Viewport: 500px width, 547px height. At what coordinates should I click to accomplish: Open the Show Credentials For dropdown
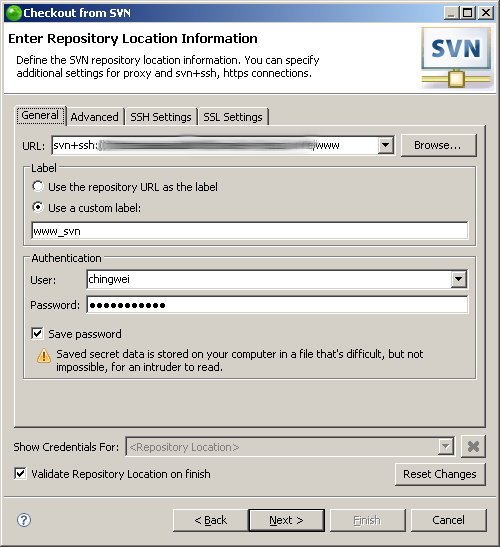[x=446, y=446]
